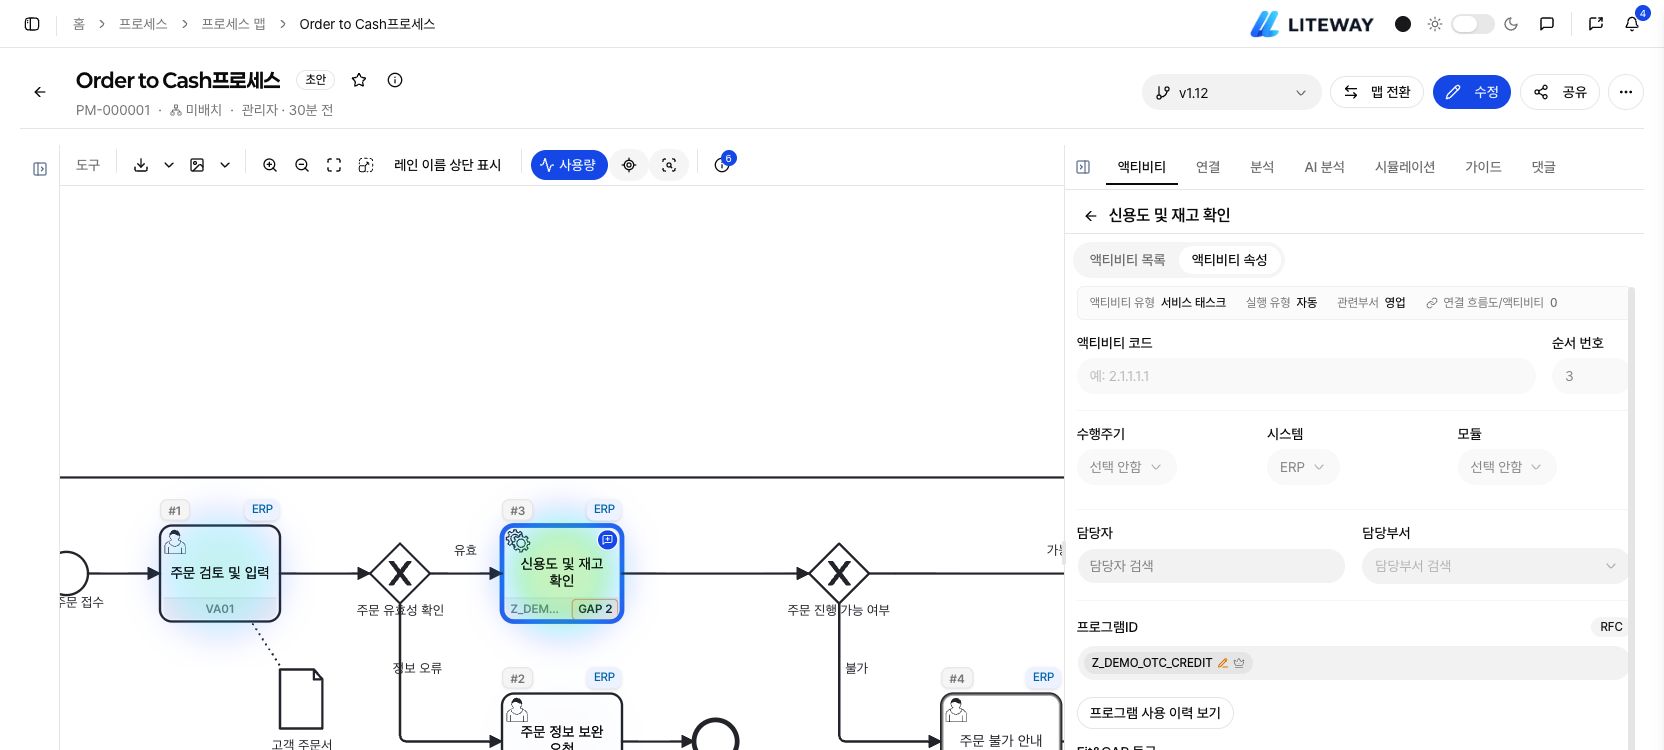Screen dimensions: 1664x750
Task: Click the 맵 전환 button
Action: tap(1377, 92)
